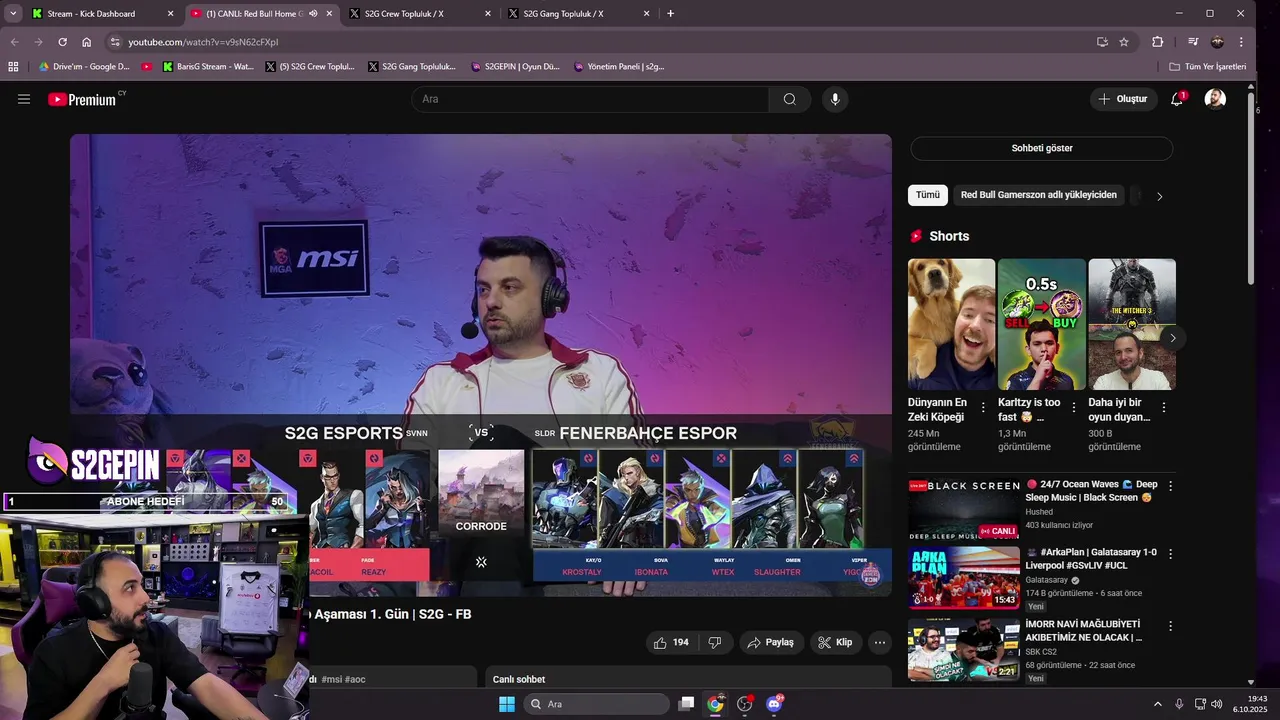Bookmark this page with the star icon
This screenshot has width=1280, height=720.
click(1124, 42)
